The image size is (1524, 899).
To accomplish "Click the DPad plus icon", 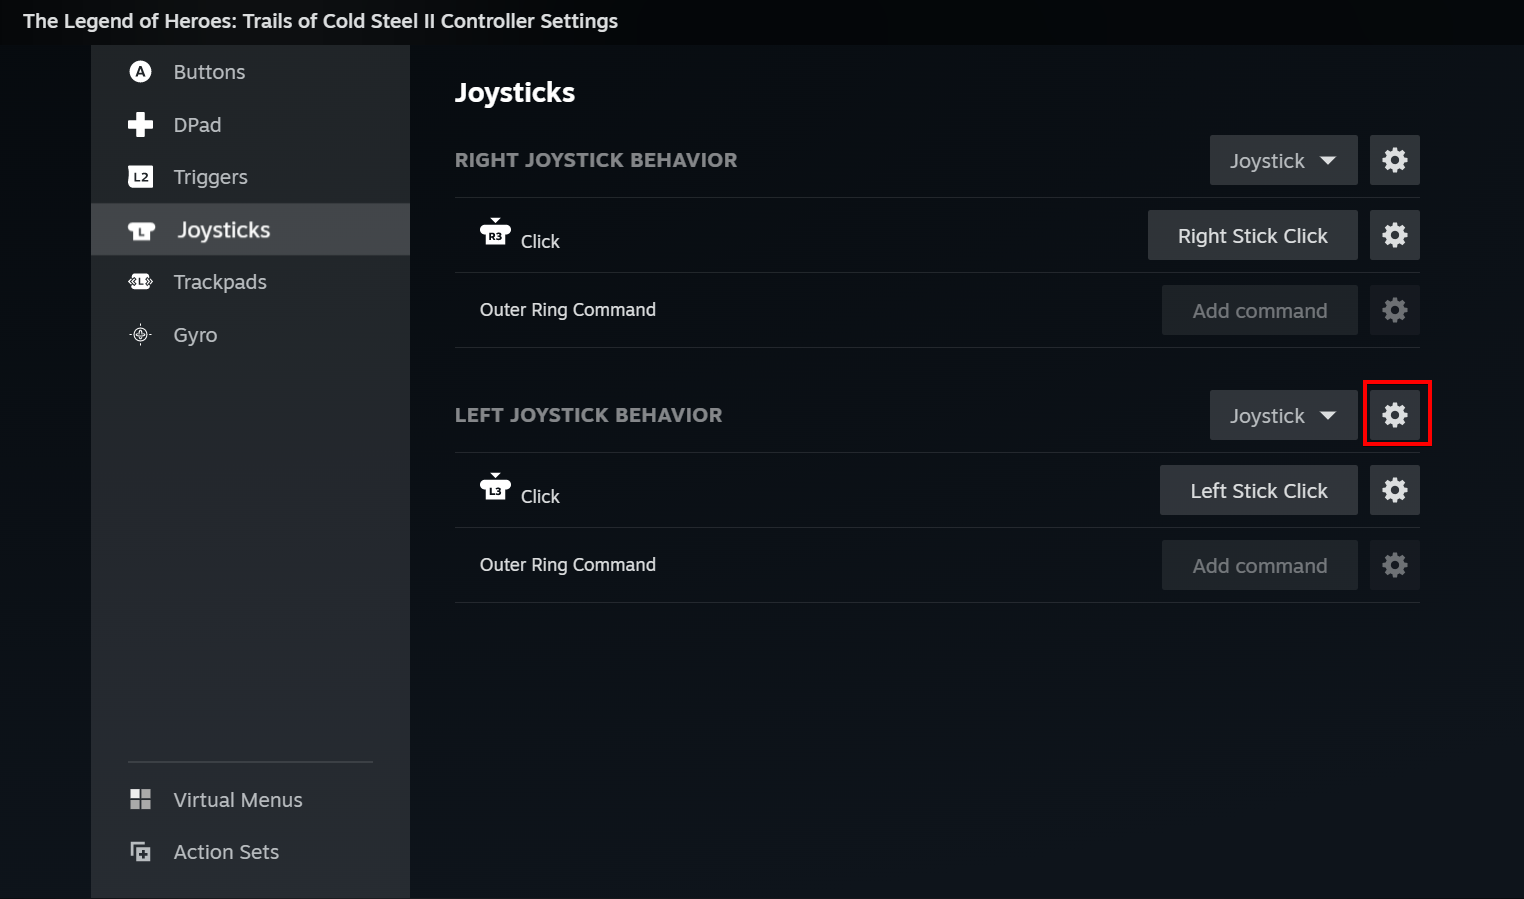I will (x=141, y=125).
